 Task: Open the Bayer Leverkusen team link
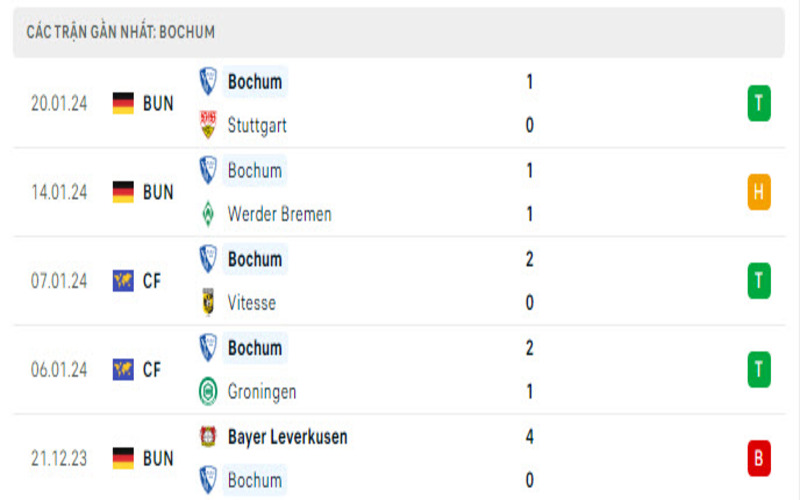pos(287,437)
